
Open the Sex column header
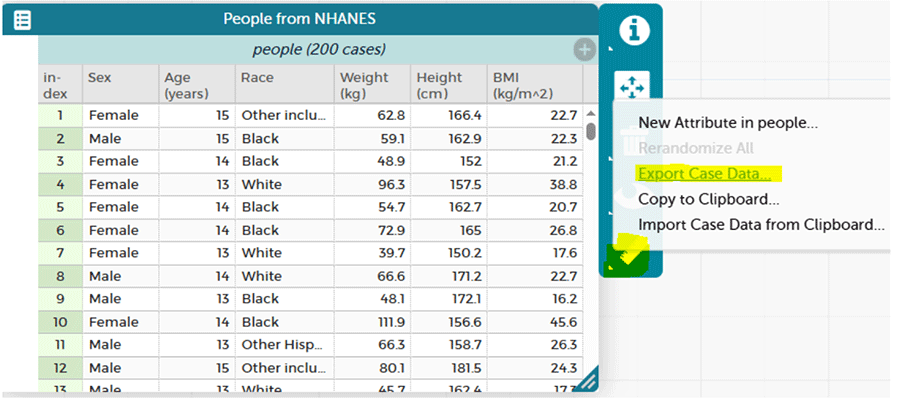tap(121, 85)
